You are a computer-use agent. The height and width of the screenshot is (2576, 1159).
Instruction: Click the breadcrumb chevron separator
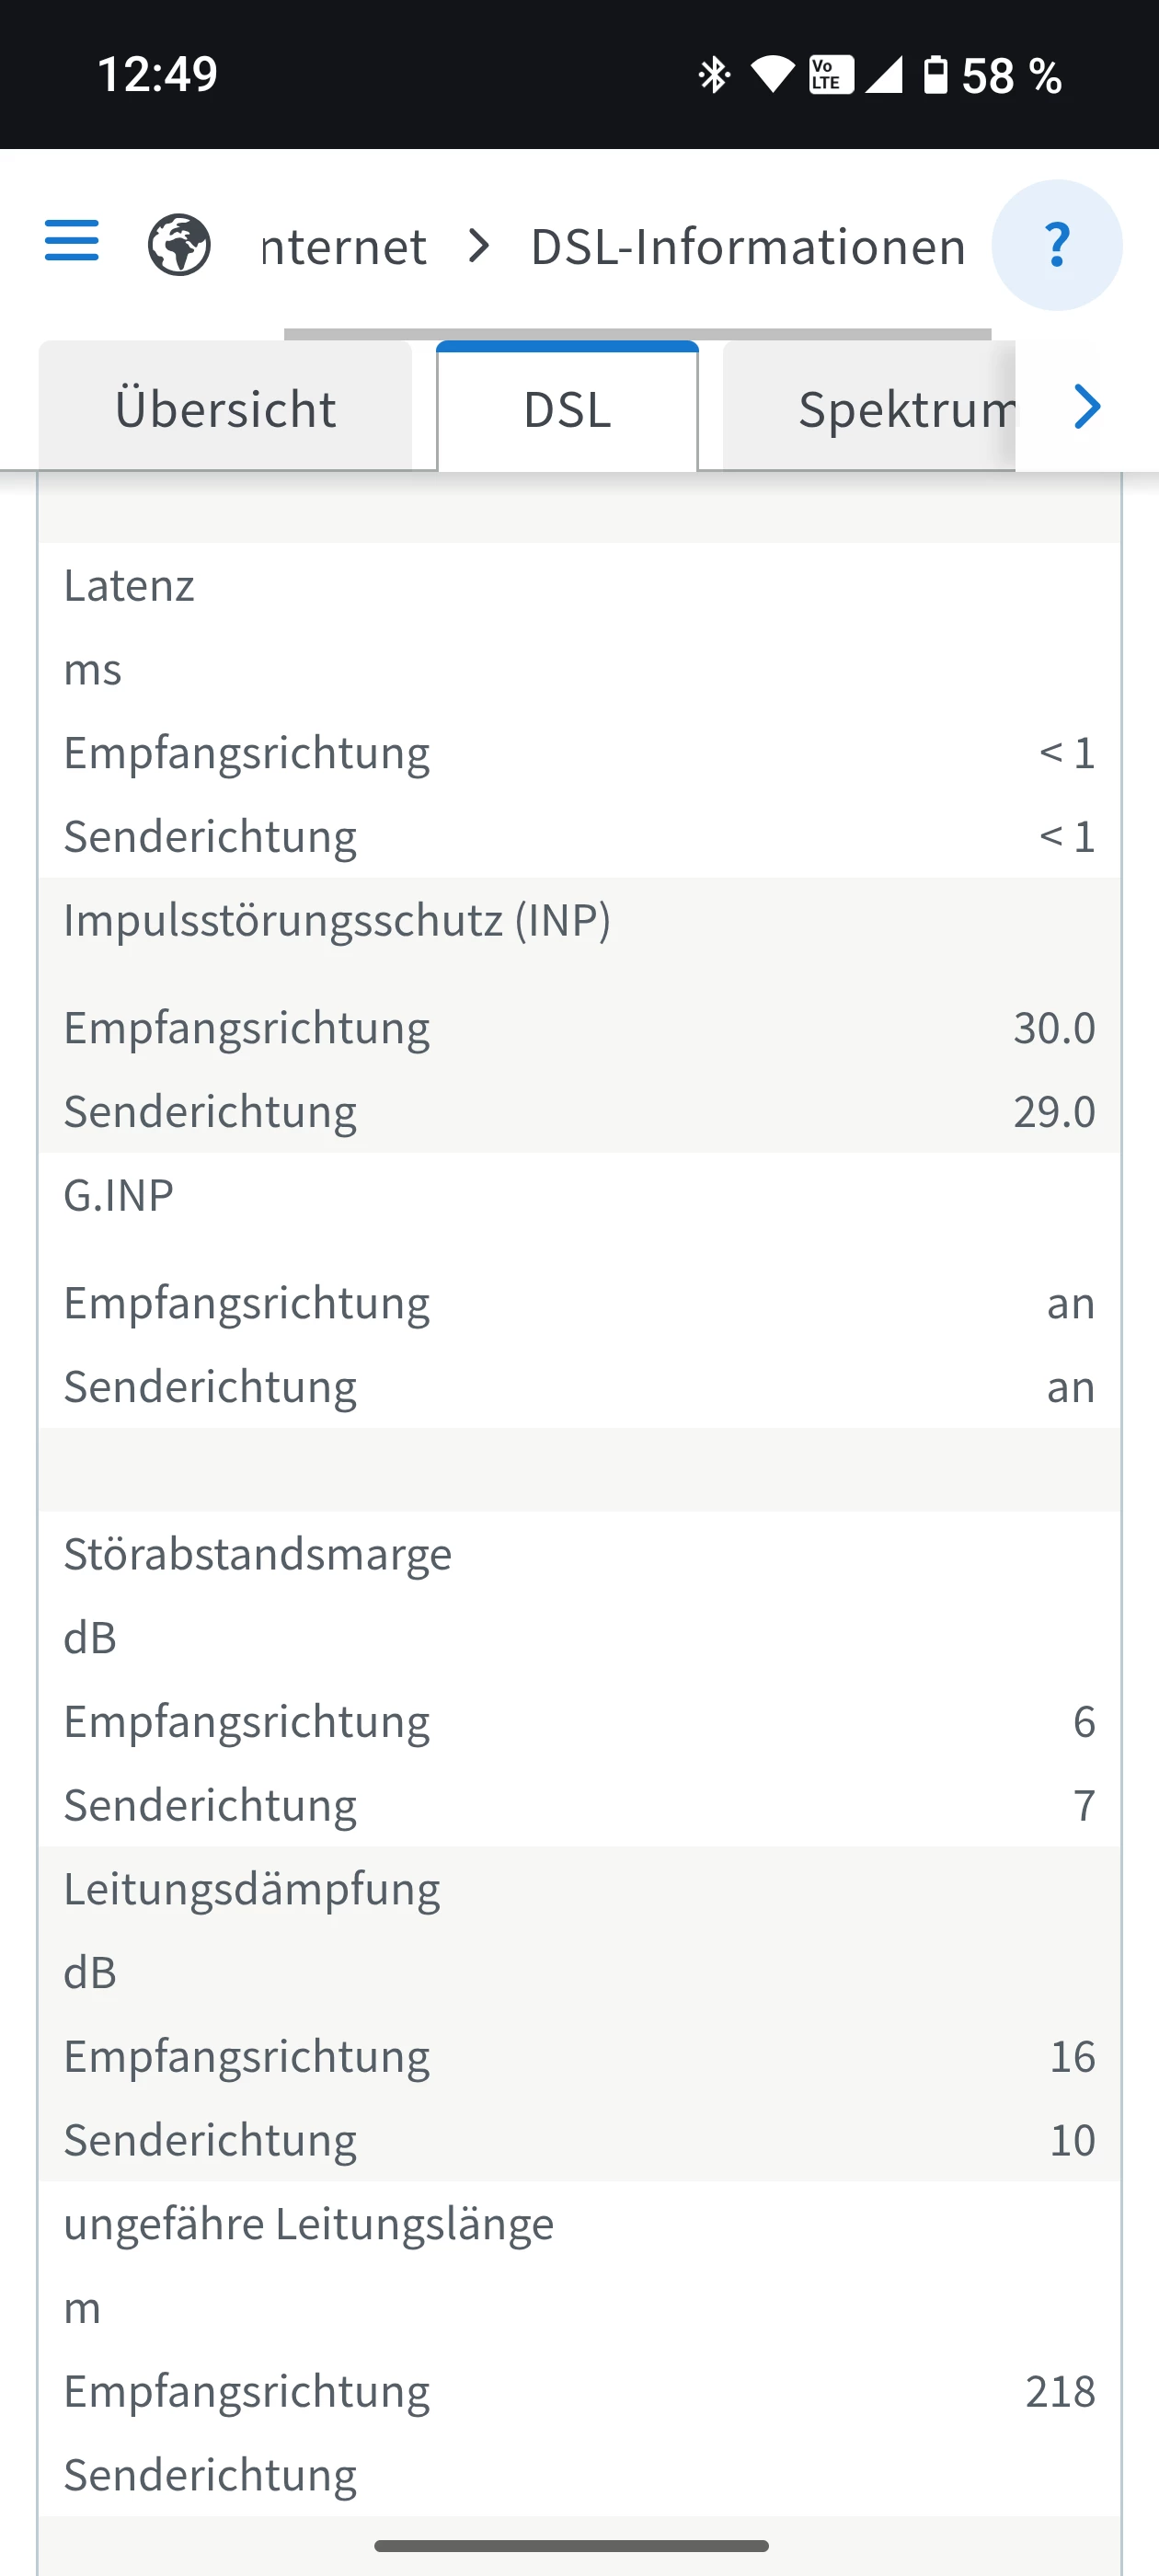[x=480, y=246]
